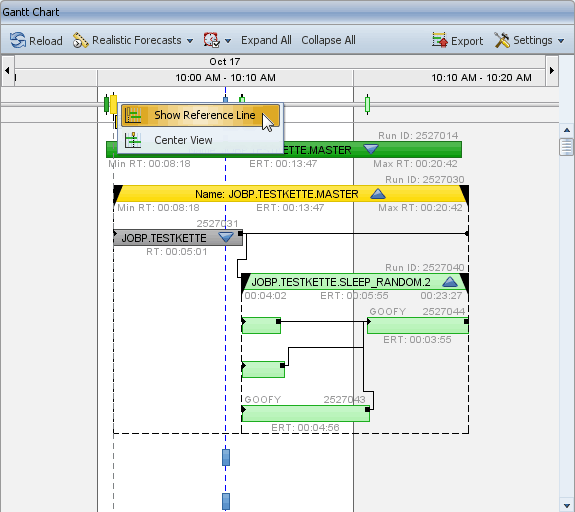Image resolution: width=575 pixels, height=512 pixels.
Task: Click the upper blue marker on reference line
Action: click(226, 457)
